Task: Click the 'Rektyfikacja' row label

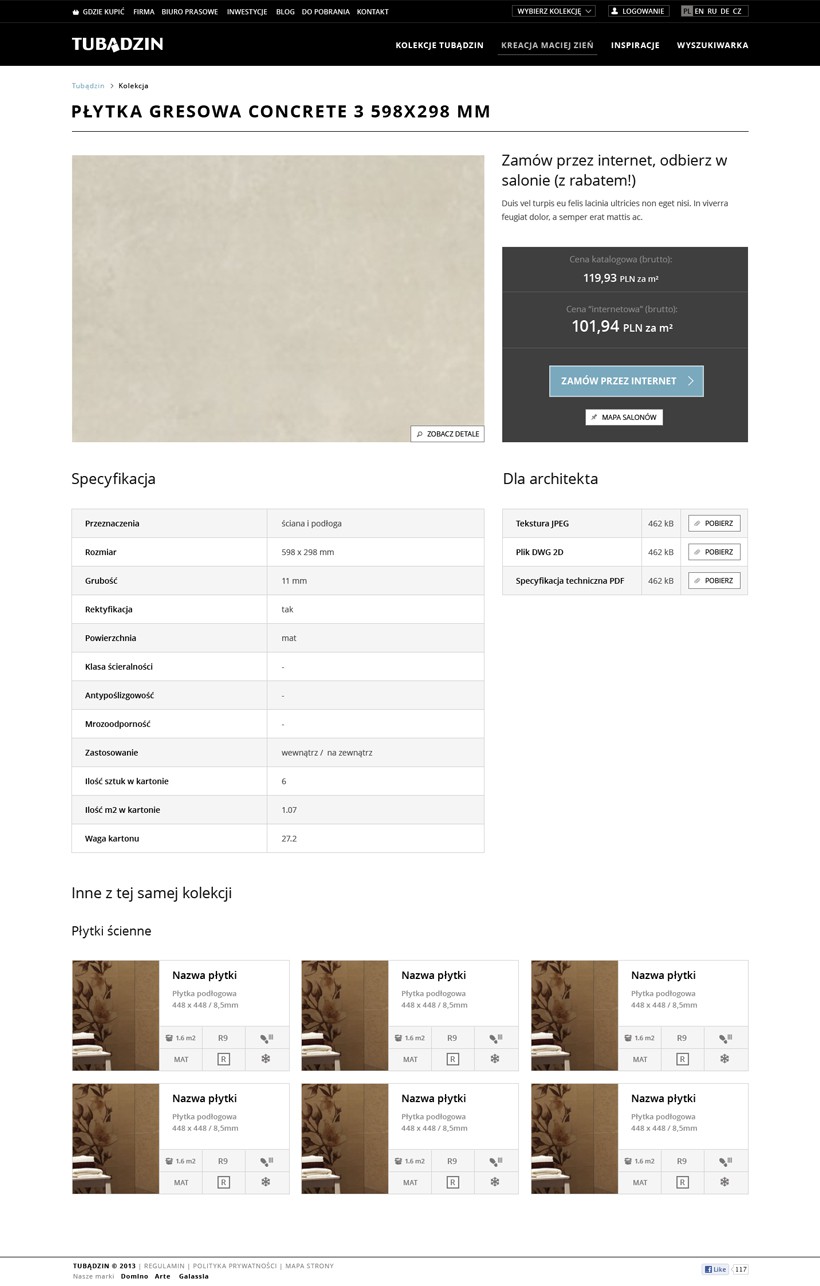Action: point(109,609)
